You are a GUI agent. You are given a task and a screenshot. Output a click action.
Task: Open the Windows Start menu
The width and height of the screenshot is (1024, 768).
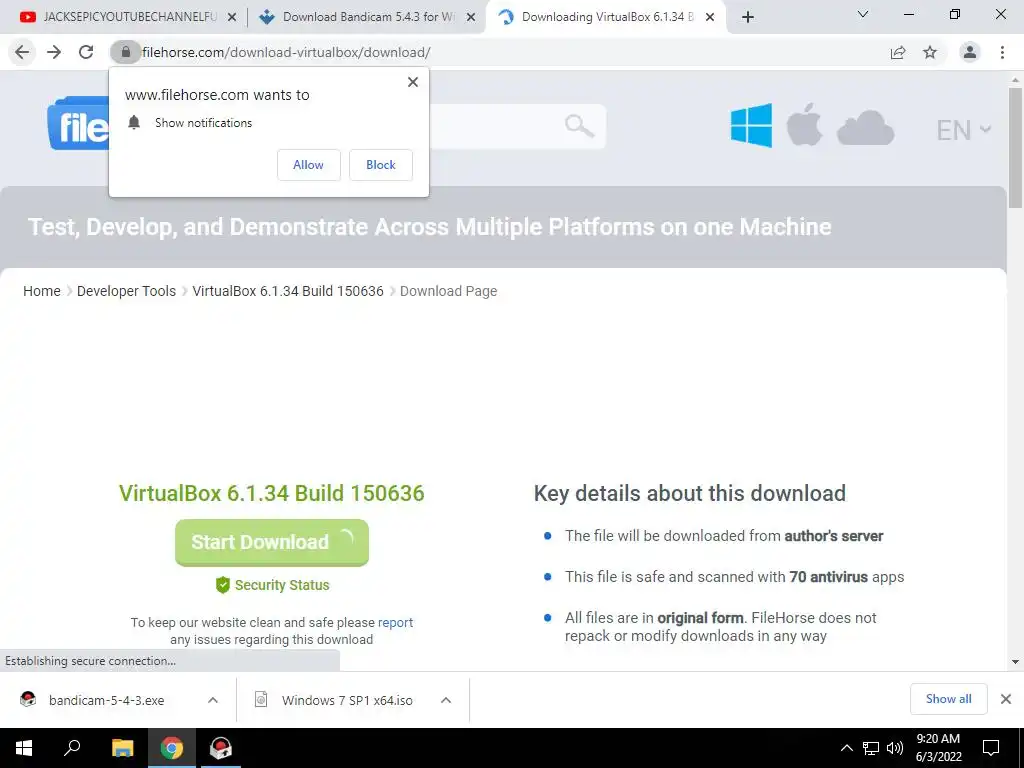[x=24, y=748]
